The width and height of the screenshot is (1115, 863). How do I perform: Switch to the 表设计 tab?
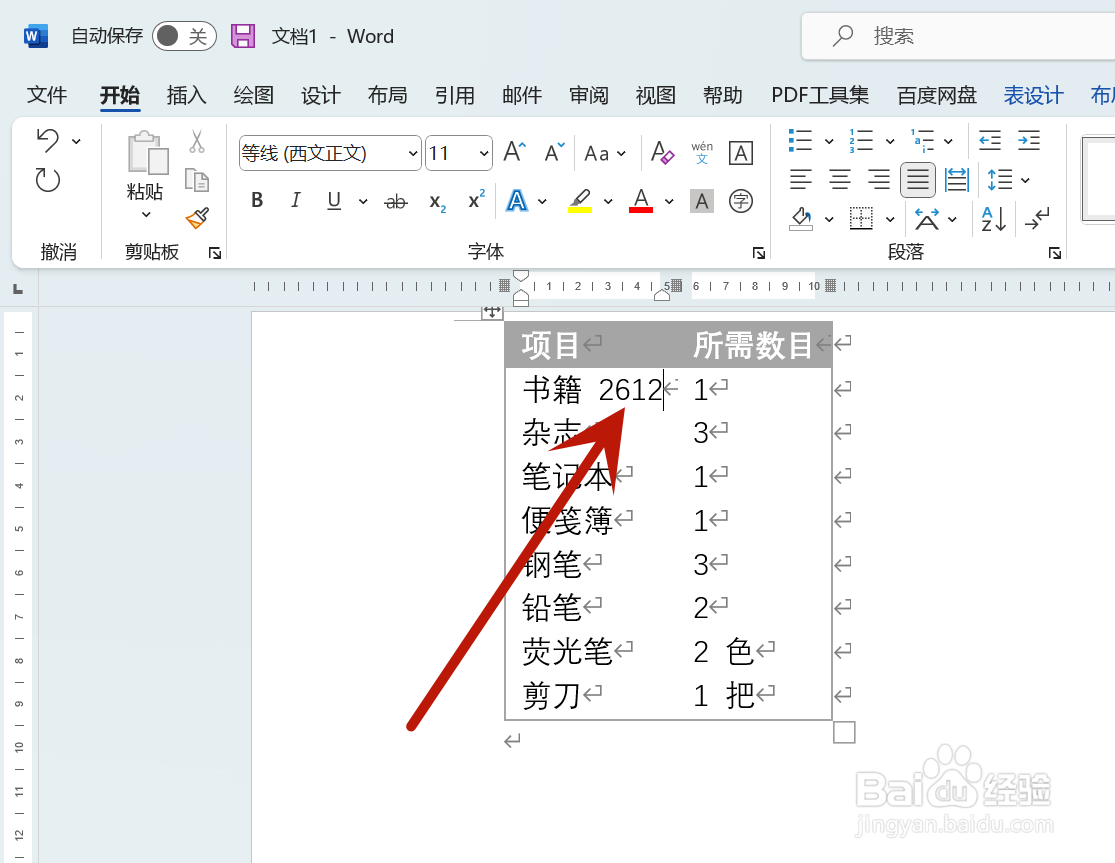pyautogui.click(x=1033, y=95)
